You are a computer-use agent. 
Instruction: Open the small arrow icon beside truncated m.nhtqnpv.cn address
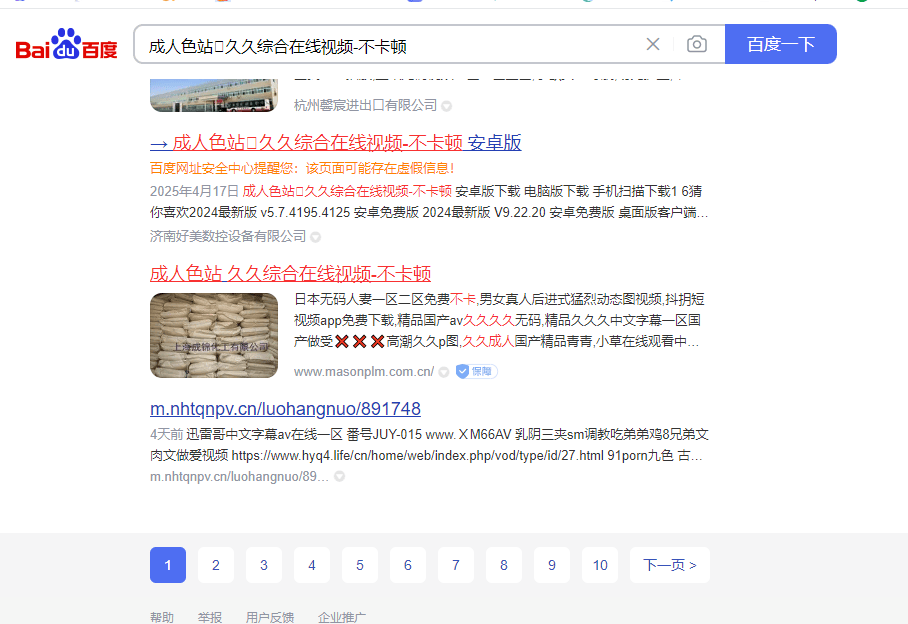pyautogui.click(x=340, y=476)
